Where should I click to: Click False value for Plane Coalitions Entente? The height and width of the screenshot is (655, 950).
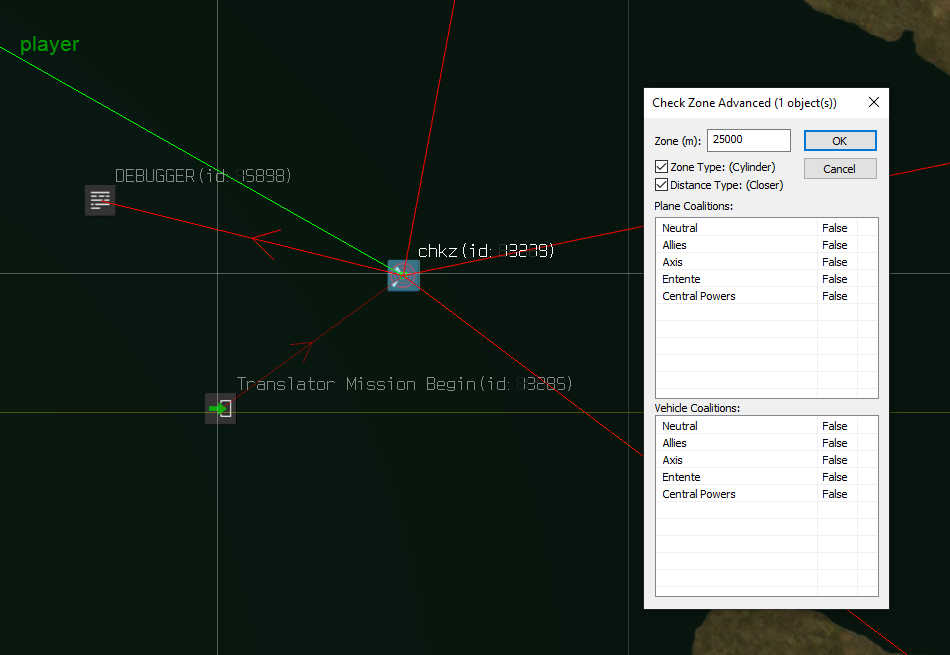click(834, 279)
